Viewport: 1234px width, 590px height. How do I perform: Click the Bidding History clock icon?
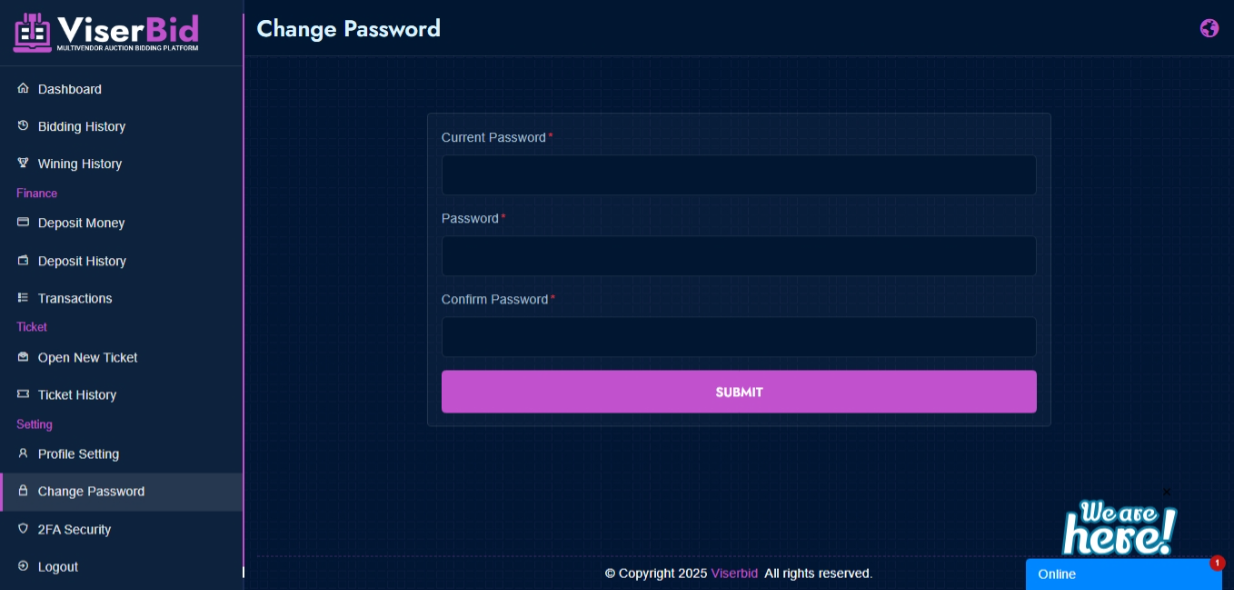[23, 126]
